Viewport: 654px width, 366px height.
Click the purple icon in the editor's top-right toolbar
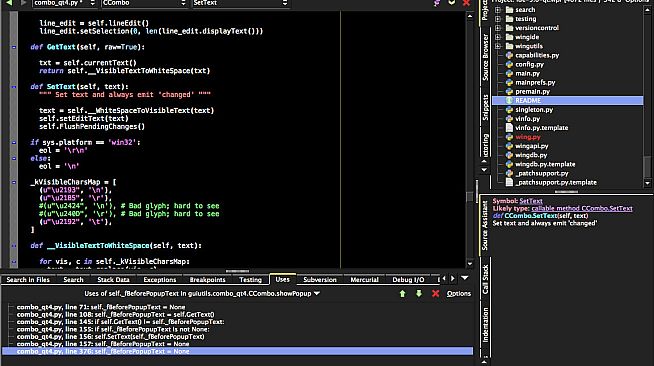tap(437, 3)
